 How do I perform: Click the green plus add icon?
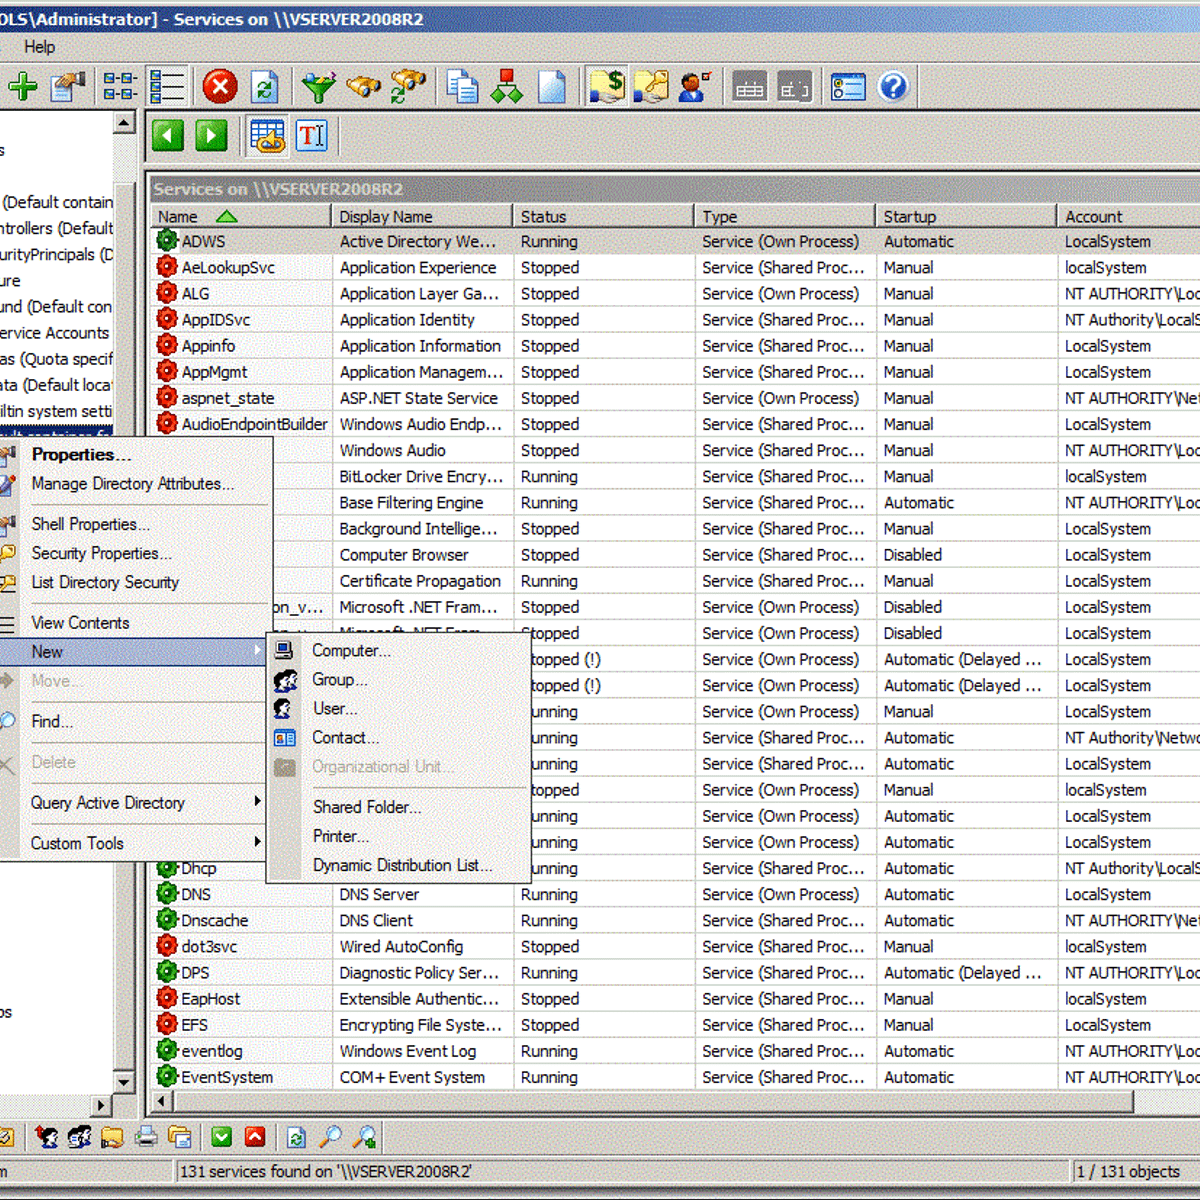(22, 87)
